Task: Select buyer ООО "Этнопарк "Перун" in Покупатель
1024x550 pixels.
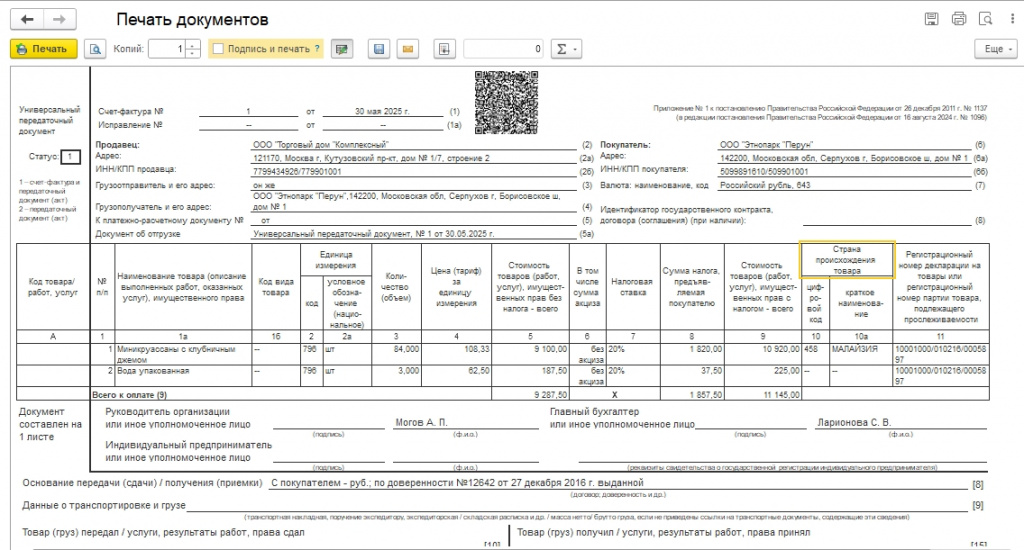Action: [767, 145]
